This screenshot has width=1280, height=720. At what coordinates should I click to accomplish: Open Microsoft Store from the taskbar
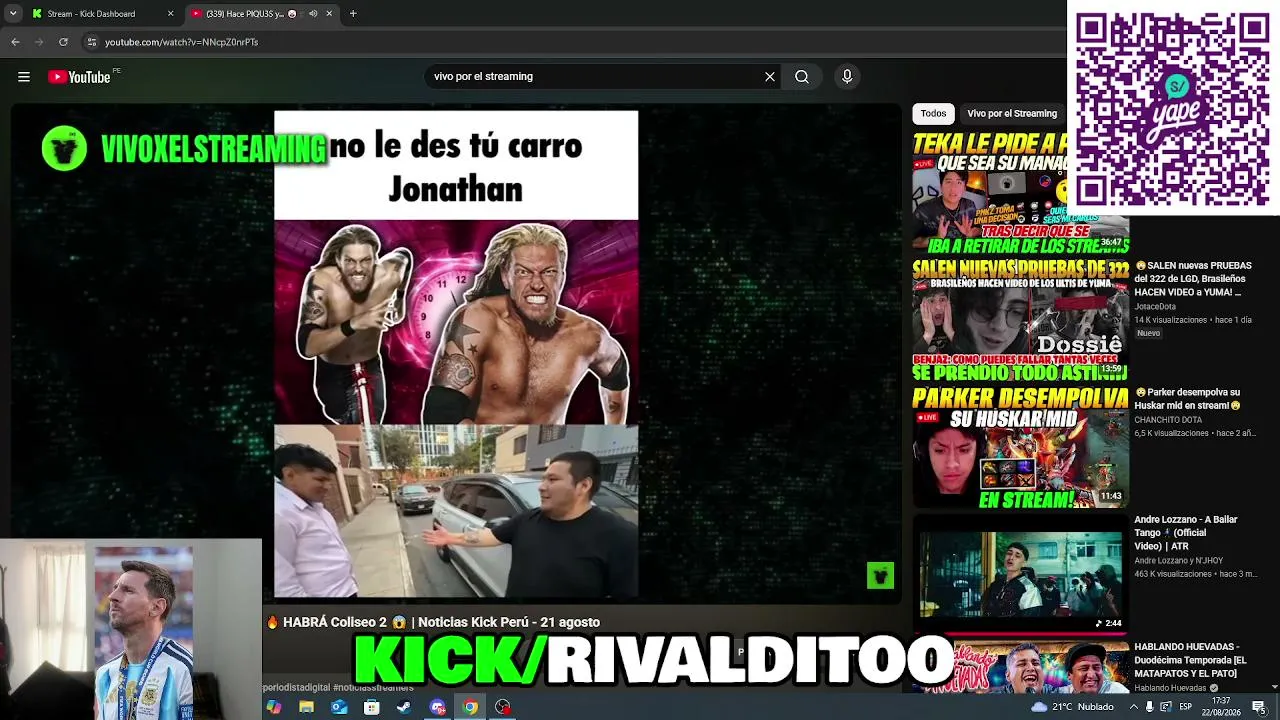pyautogui.click(x=371, y=707)
